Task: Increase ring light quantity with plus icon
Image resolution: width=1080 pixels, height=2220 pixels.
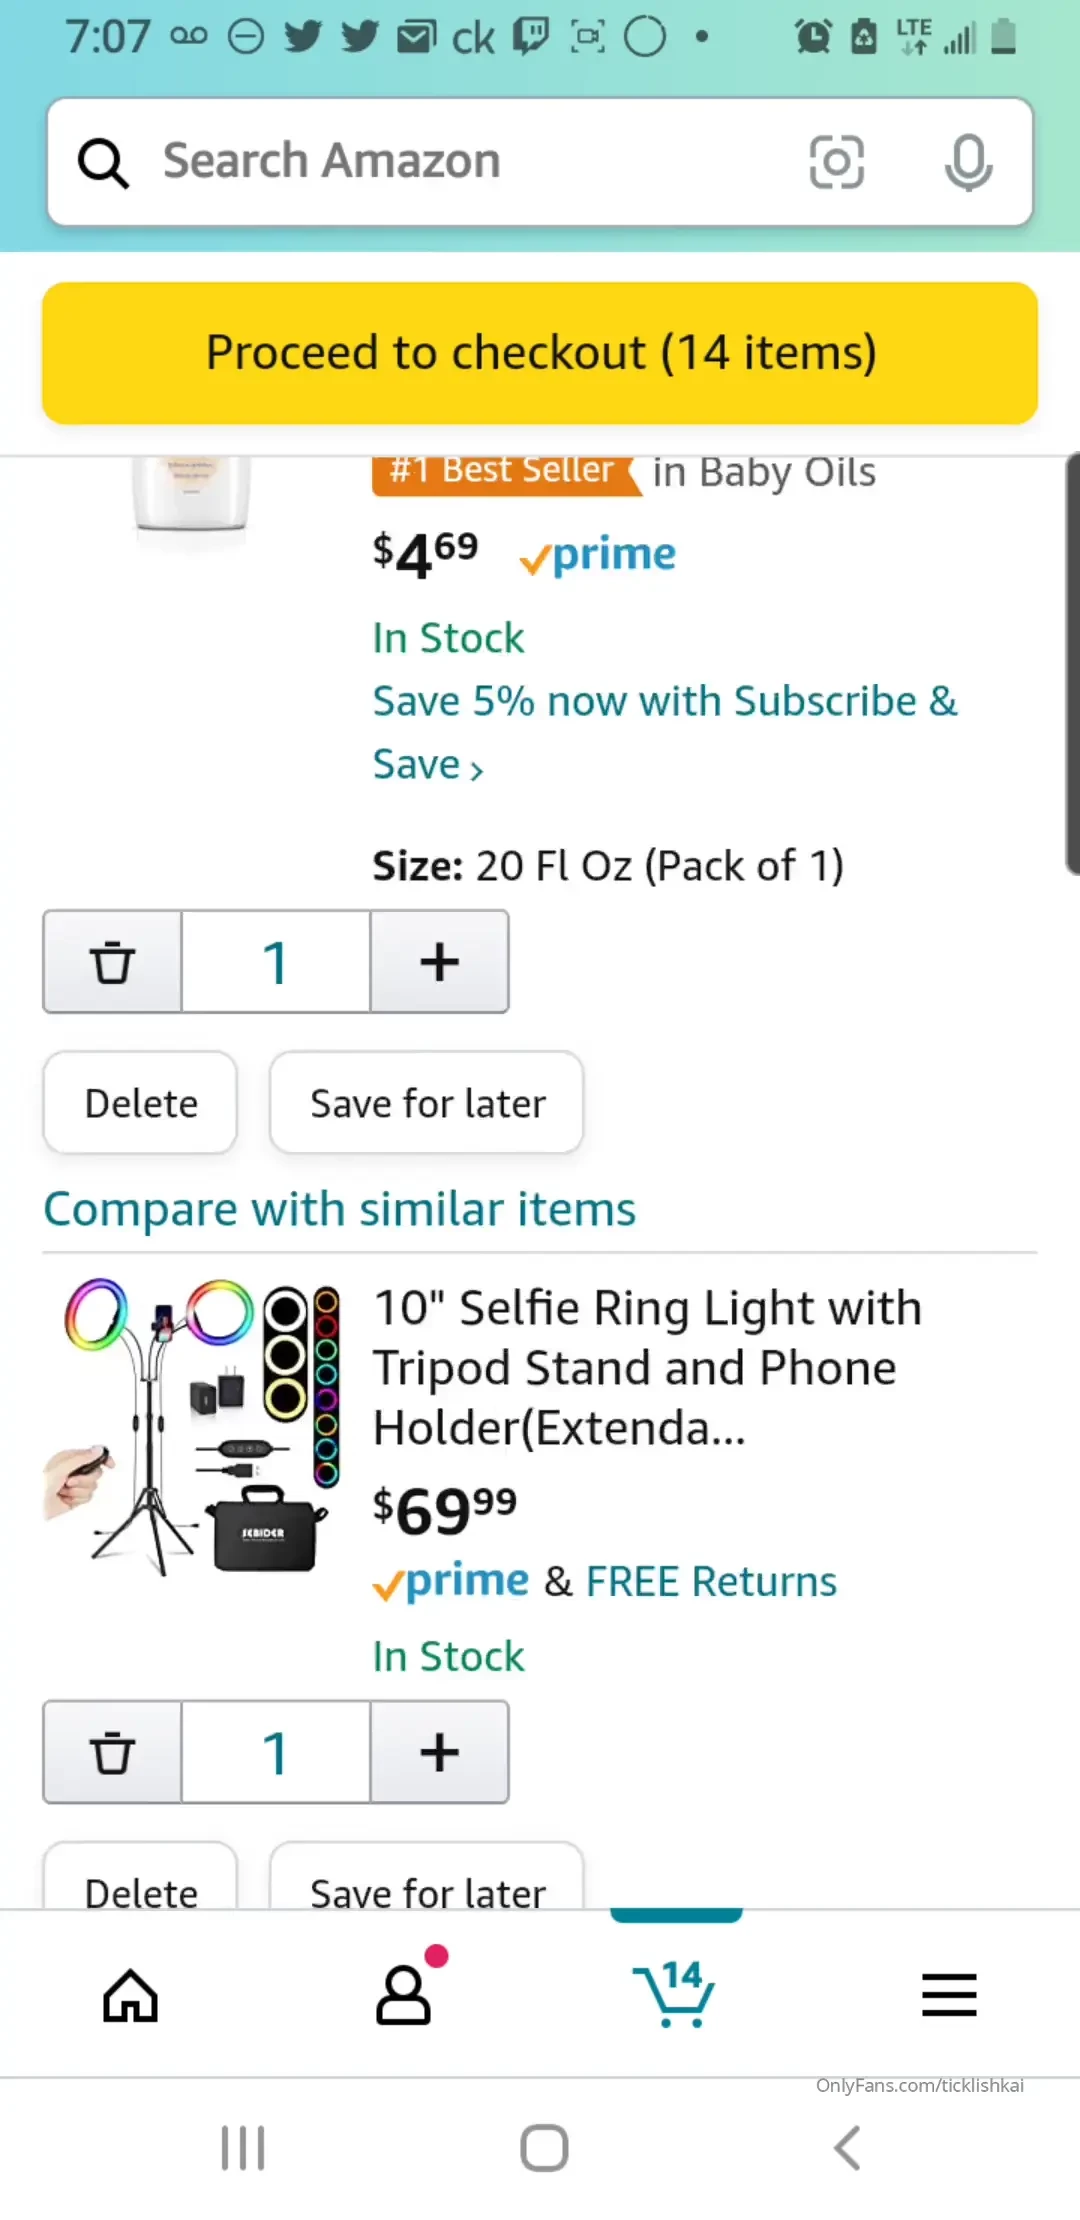Action: [x=439, y=1752]
